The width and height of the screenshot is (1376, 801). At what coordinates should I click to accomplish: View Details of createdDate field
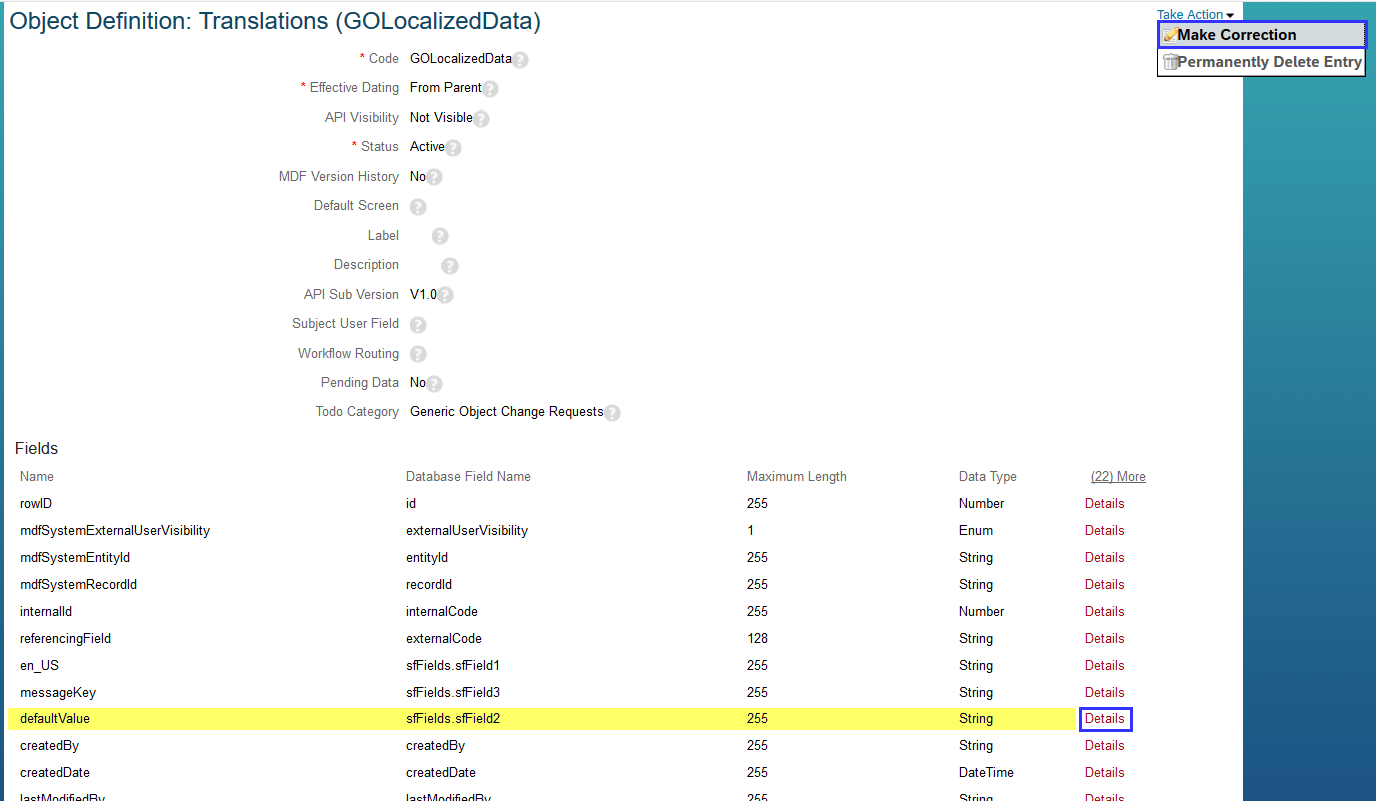coord(1105,773)
